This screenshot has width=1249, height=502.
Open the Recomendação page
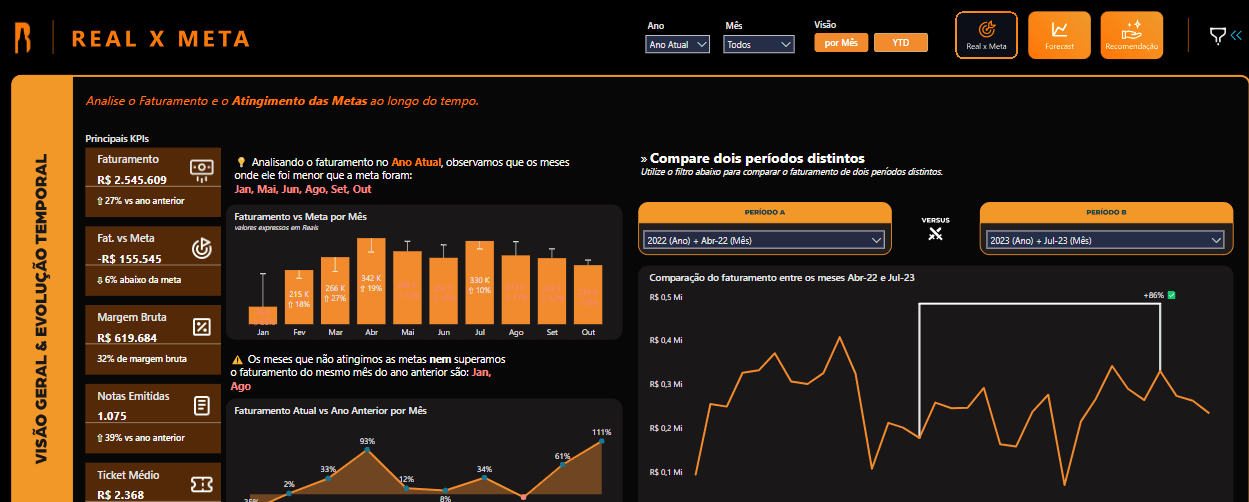coord(1132,36)
